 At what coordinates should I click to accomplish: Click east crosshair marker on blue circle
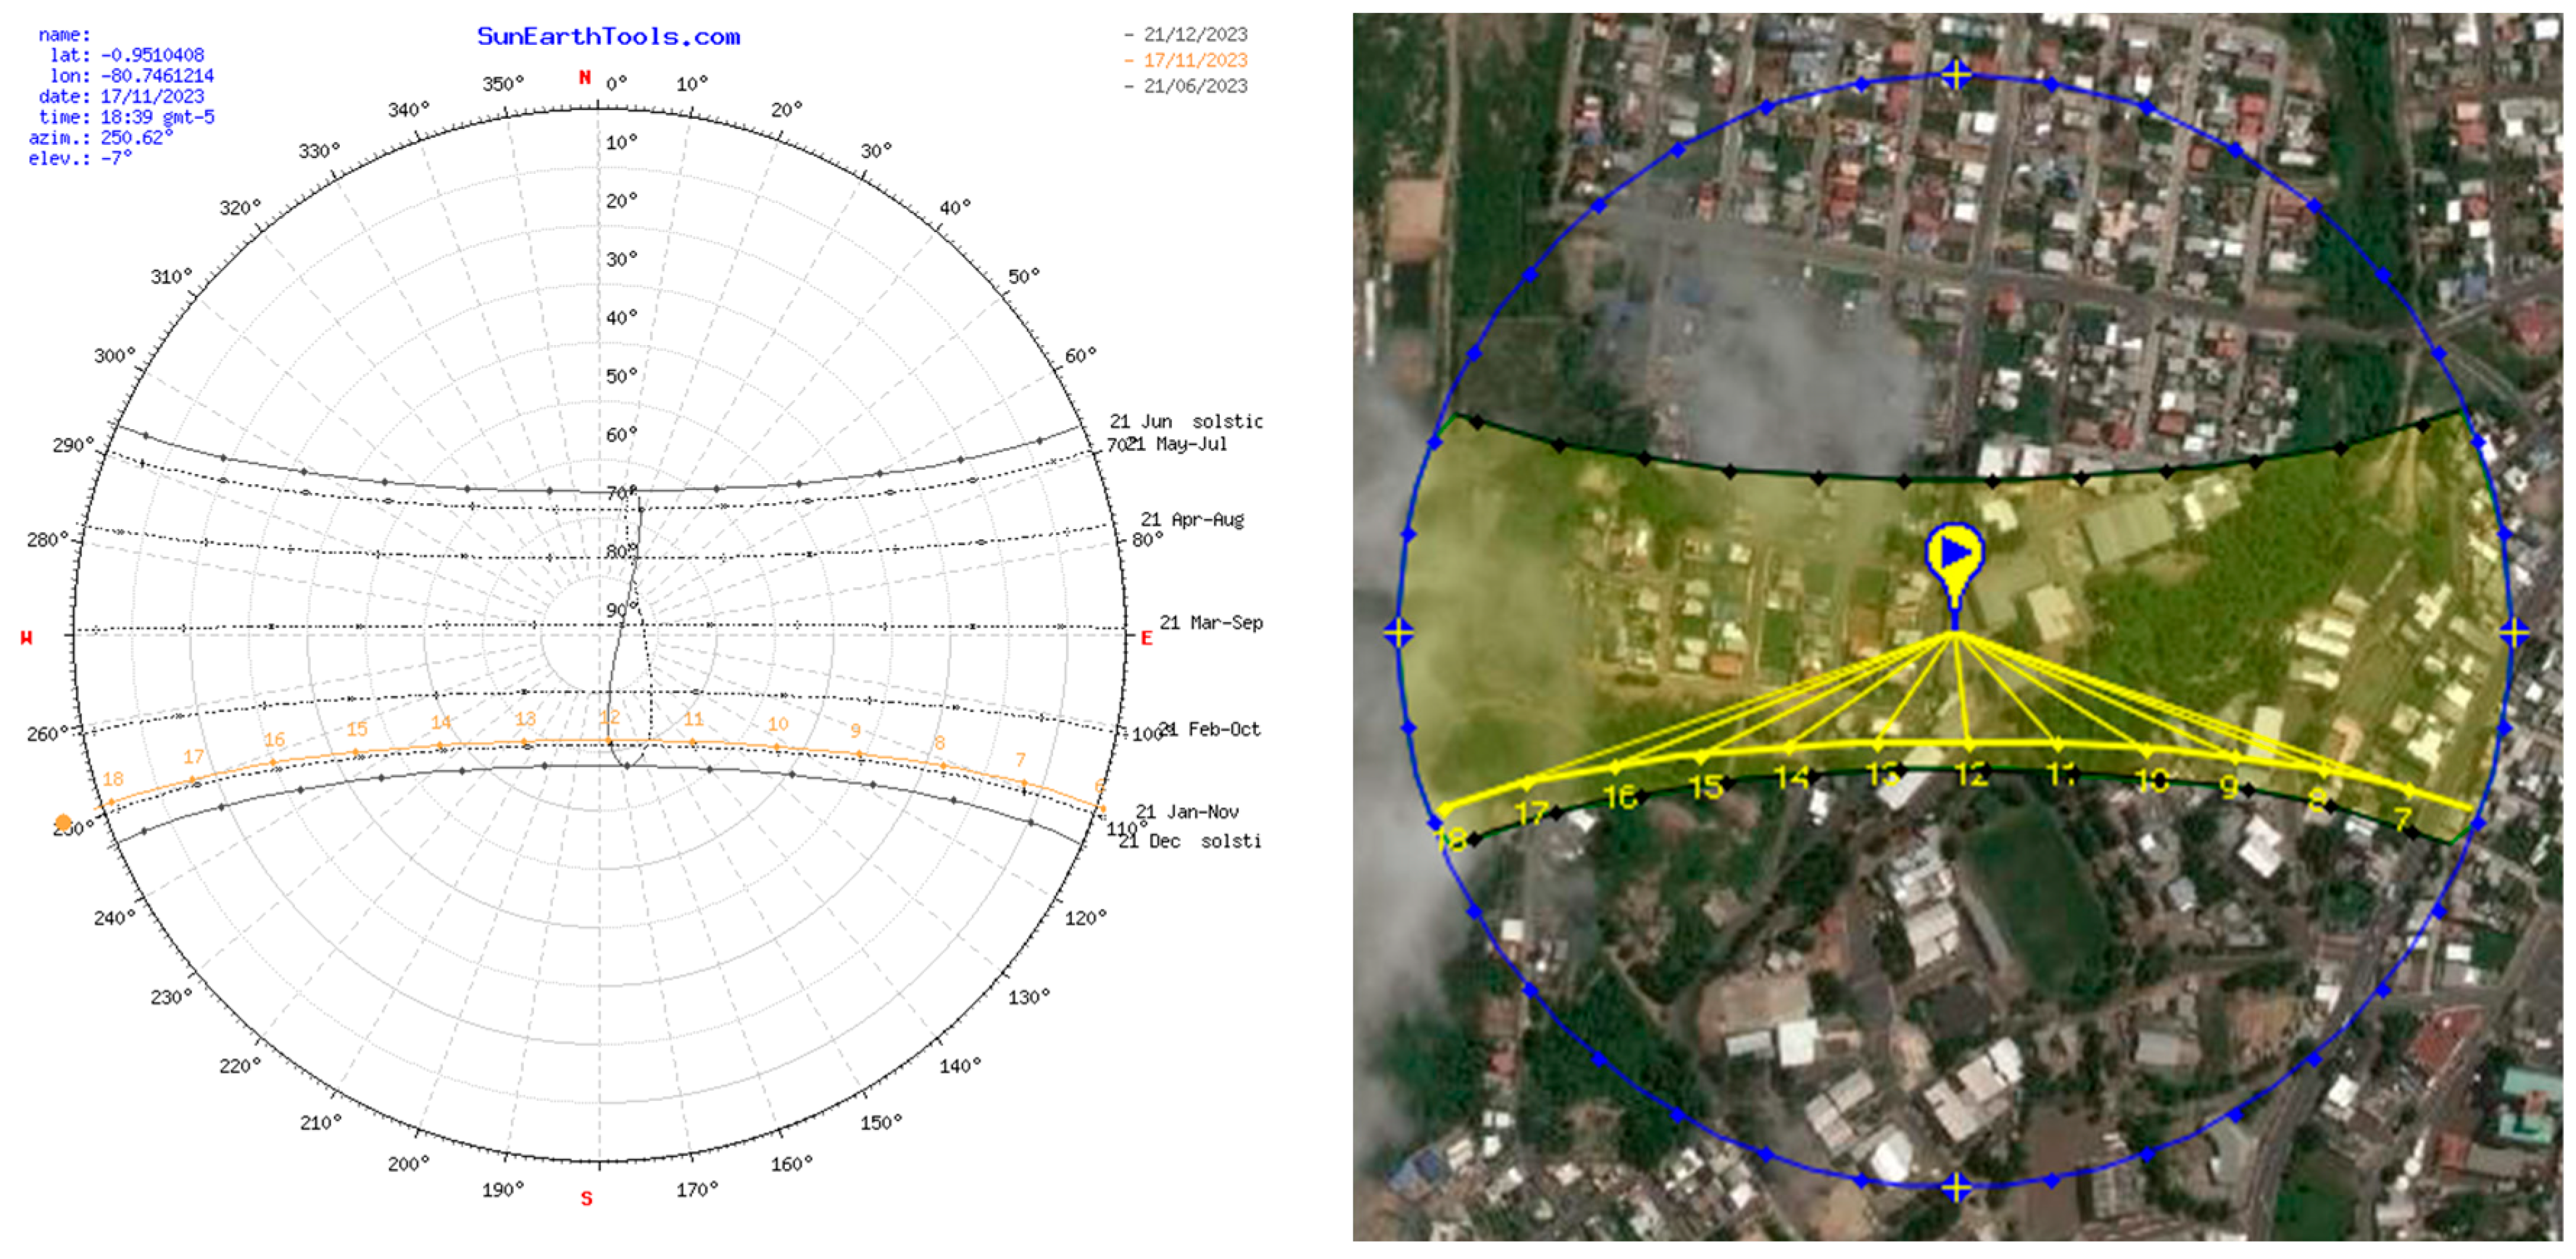[x=2514, y=632]
